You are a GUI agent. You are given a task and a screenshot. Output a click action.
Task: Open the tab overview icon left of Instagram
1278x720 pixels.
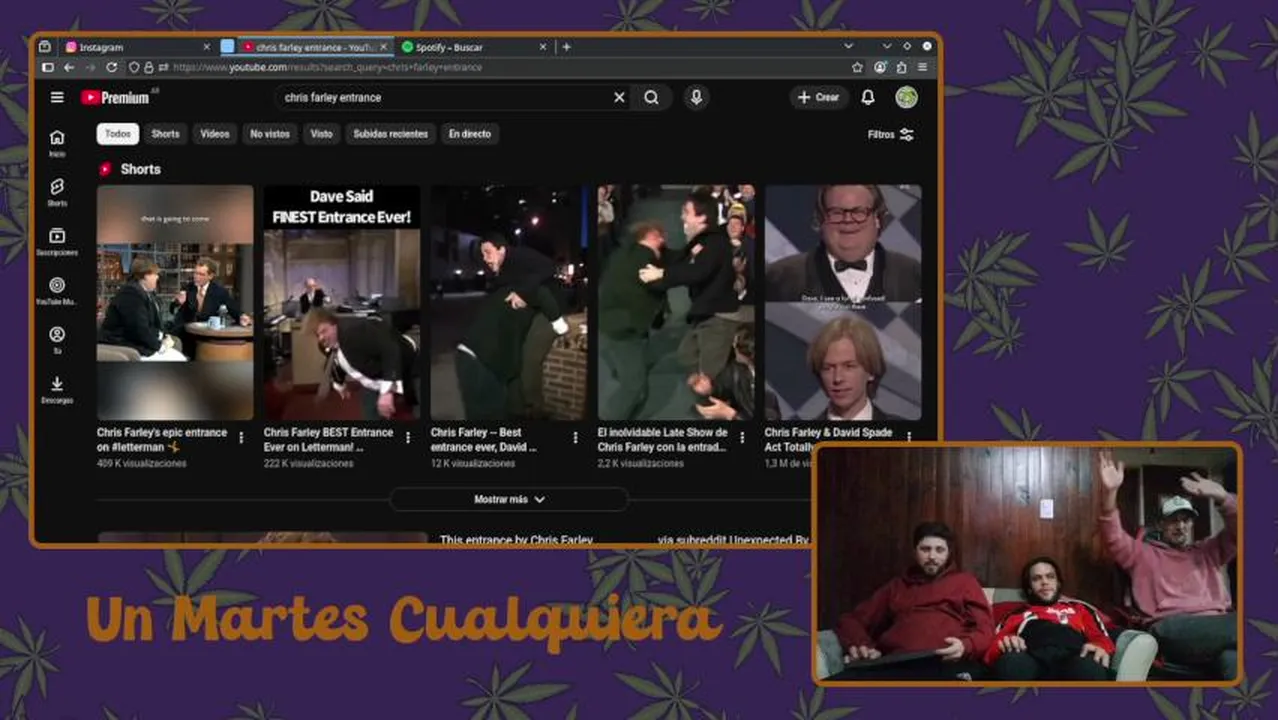(45, 47)
